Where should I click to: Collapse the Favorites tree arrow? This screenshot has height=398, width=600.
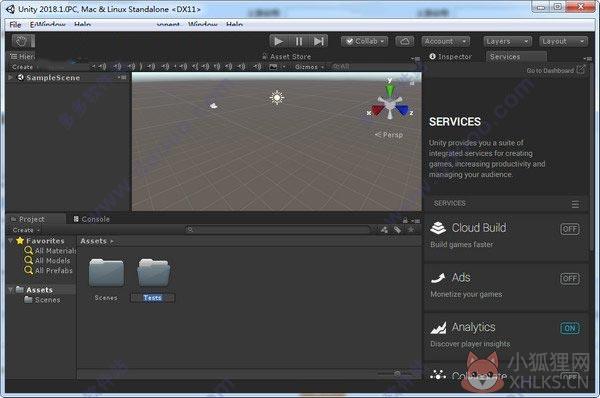11,241
